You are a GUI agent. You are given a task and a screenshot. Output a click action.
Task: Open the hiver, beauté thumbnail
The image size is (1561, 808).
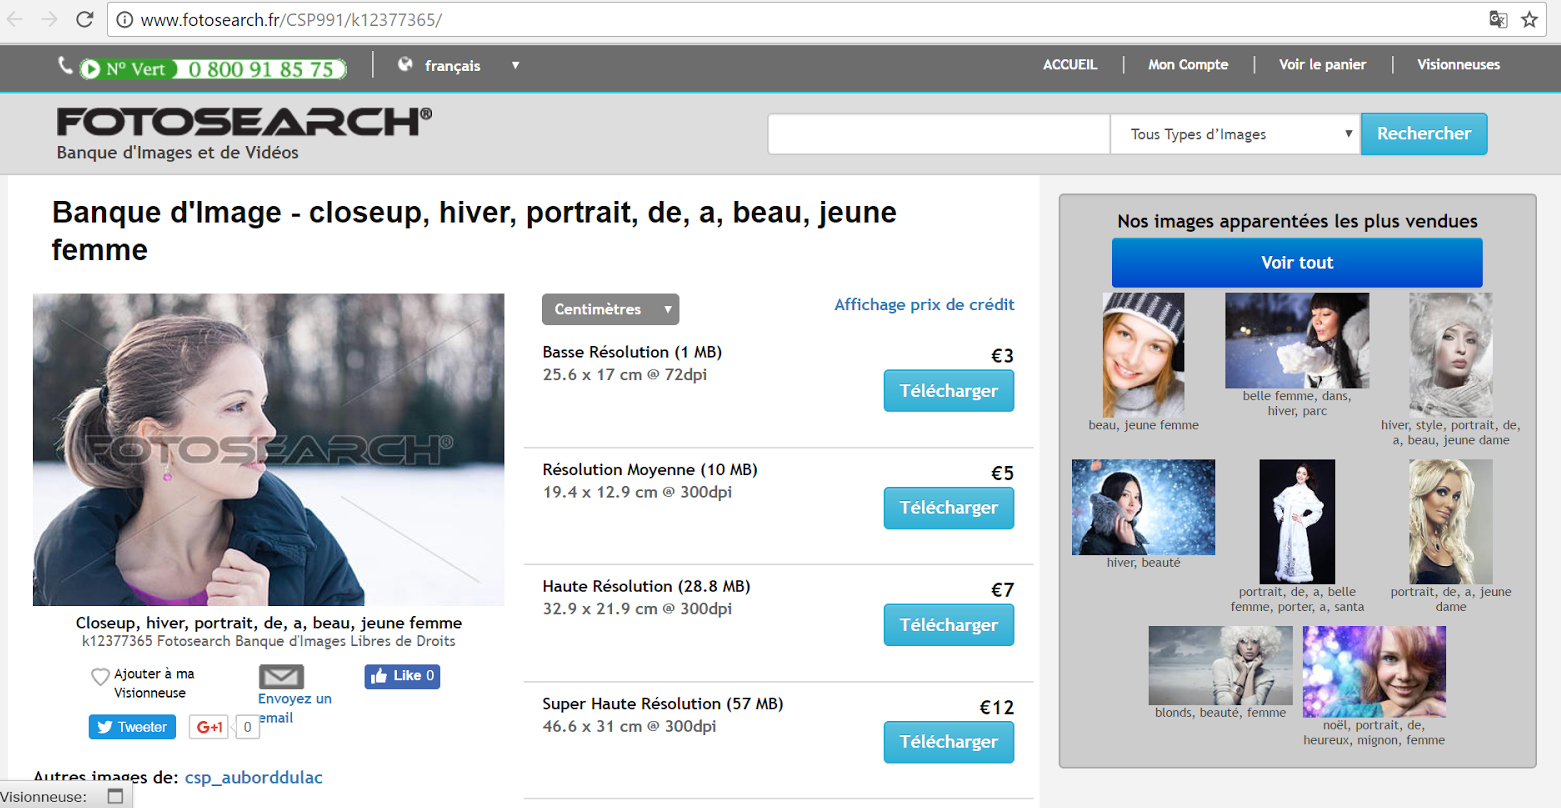click(1143, 507)
